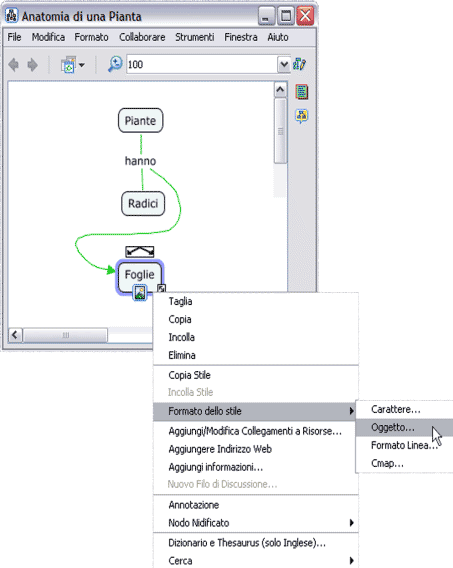Expand the Cerca submenu
Image resolution: width=453 pixels, height=568 pixels.
pyautogui.click(x=256, y=560)
